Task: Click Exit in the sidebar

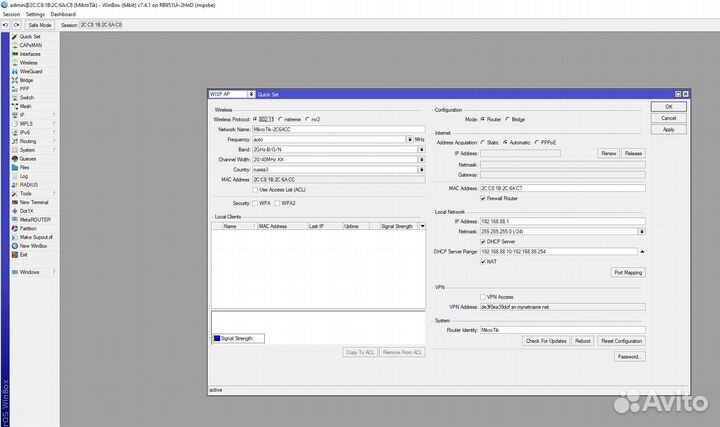Action: (23, 254)
